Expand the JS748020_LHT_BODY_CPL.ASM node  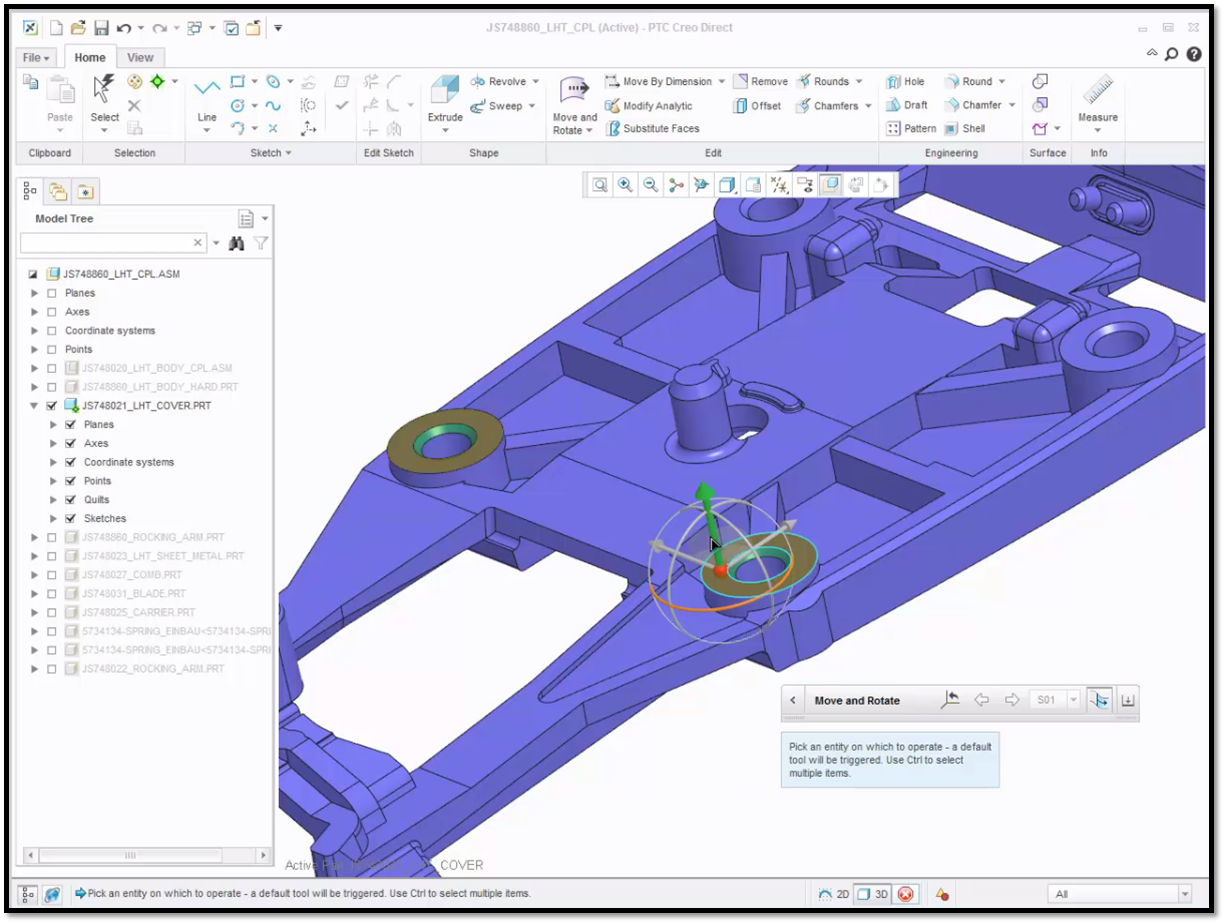tap(35, 368)
